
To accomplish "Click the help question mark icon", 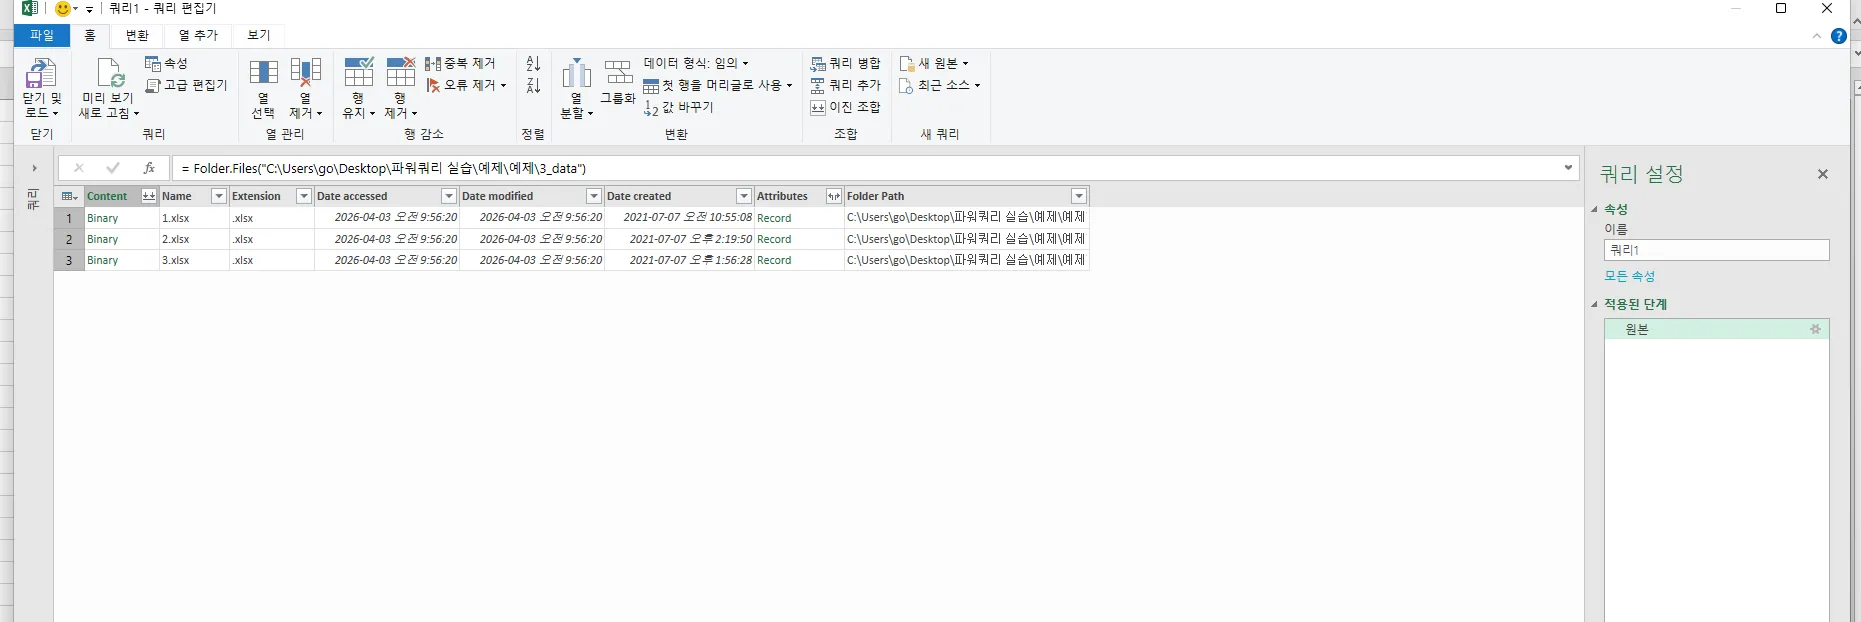I will click(x=1838, y=36).
